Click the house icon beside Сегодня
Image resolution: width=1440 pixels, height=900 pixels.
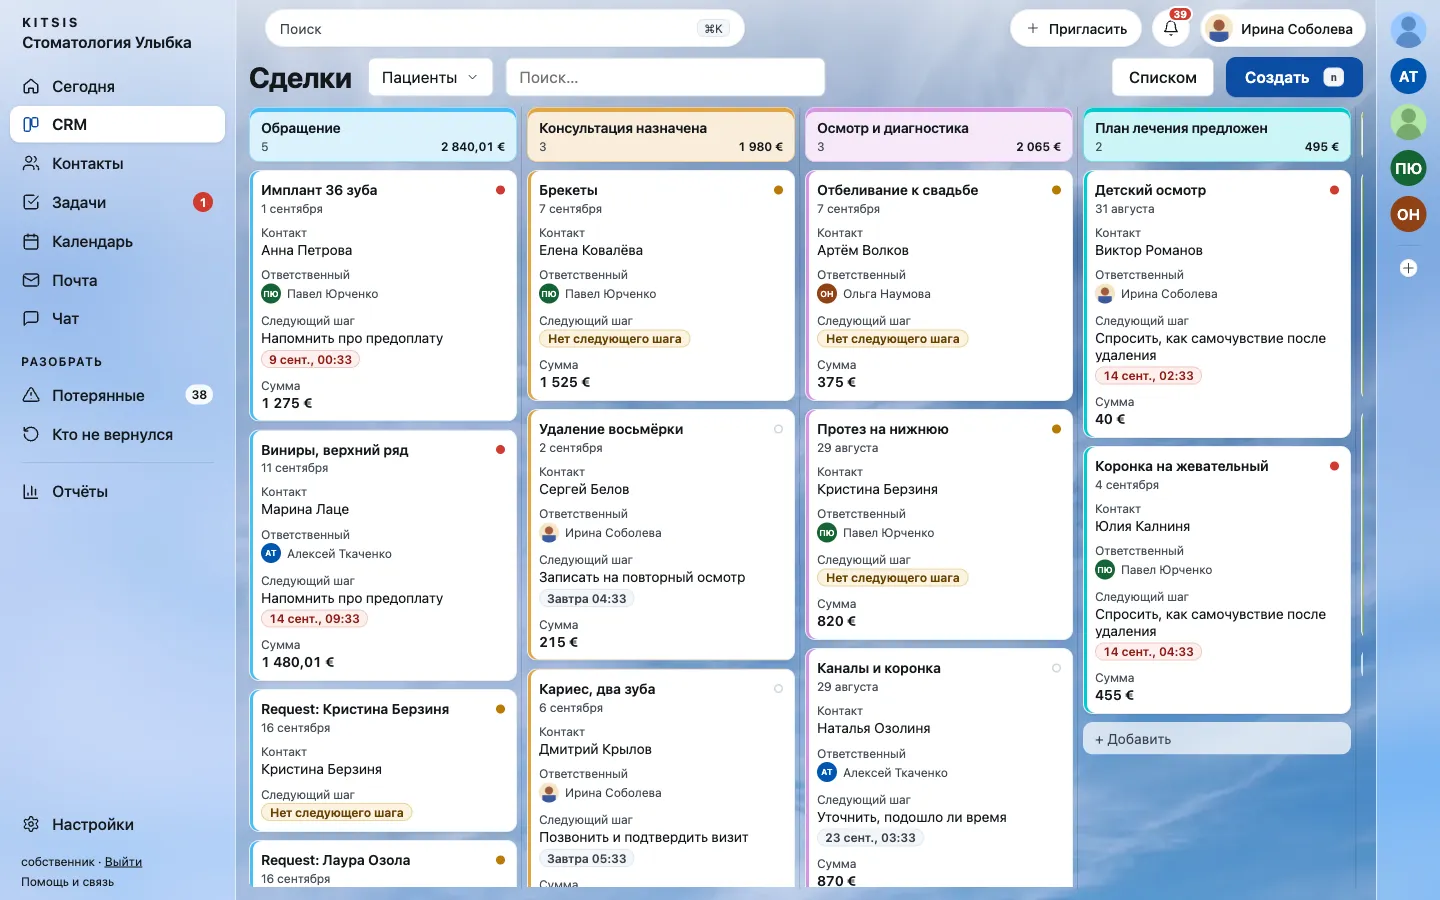31,86
